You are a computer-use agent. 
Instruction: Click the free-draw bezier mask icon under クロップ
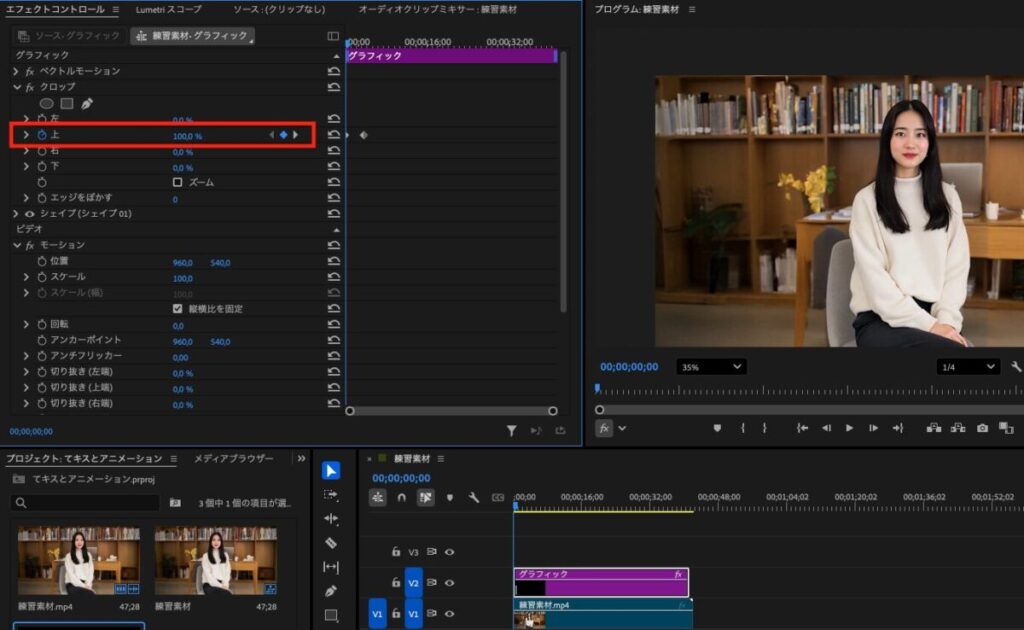[87, 103]
